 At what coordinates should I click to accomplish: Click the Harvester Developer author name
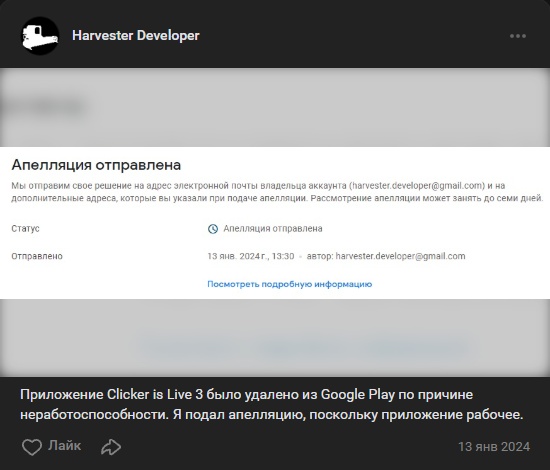(136, 35)
